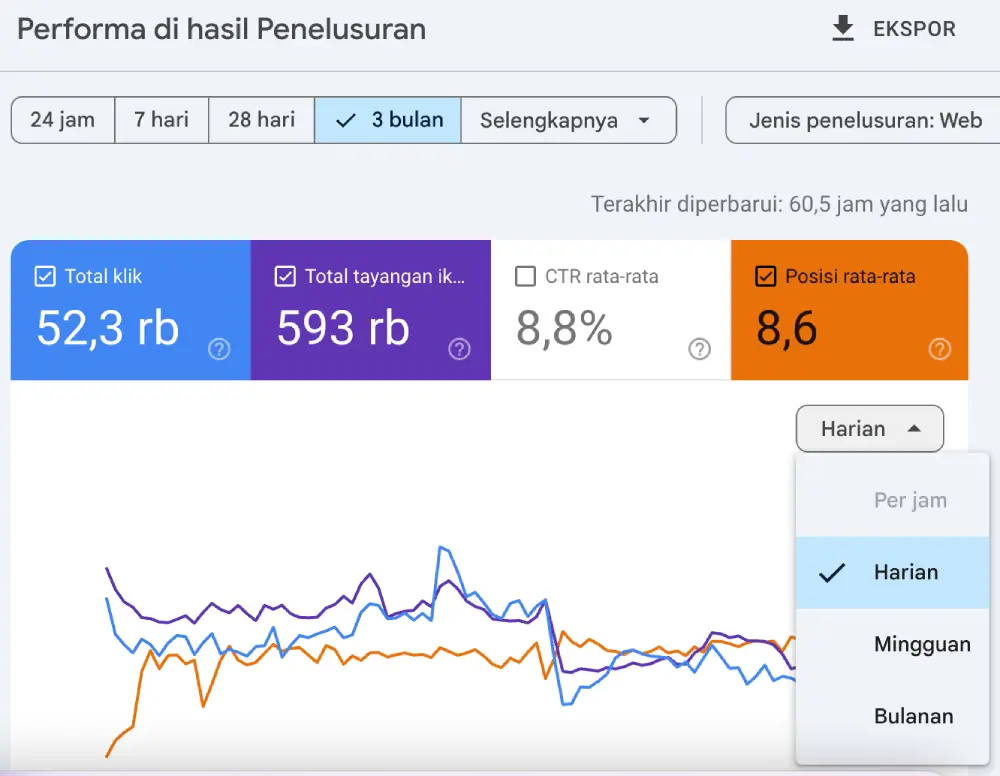1000x776 pixels.
Task: Click the EKSPOR download arrow icon
Action: pos(842,29)
